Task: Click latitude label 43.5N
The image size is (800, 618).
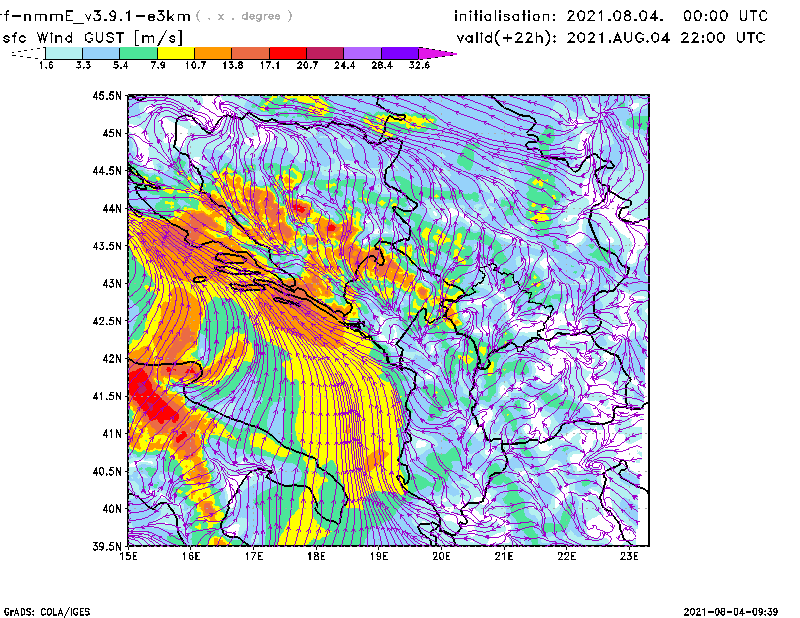Action: point(107,246)
